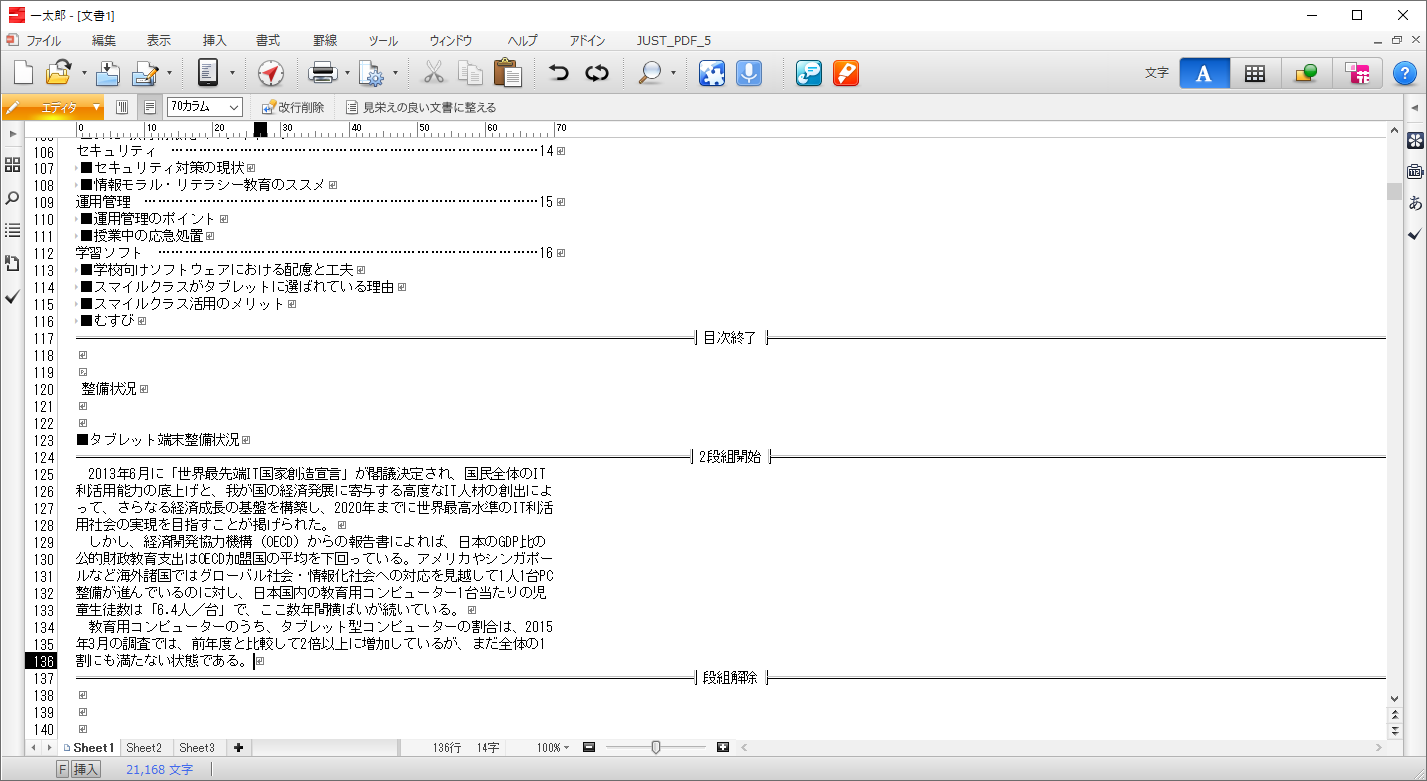Click the new blank document icon
The image size is (1427, 781).
point(23,73)
